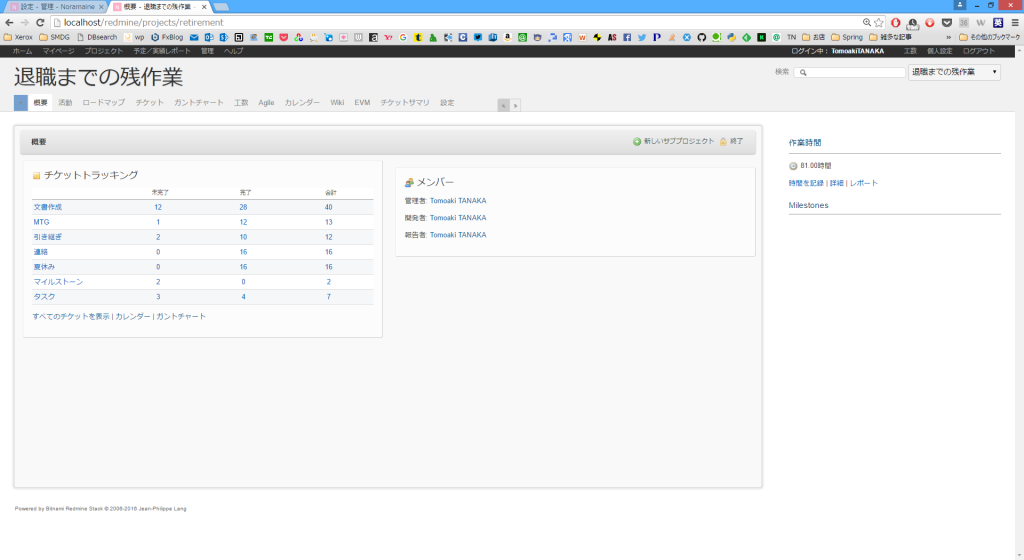The width and height of the screenshot is (1024, 560).
Task: Expand the bookmarks overflow chevron
Action: click(947, 37)
